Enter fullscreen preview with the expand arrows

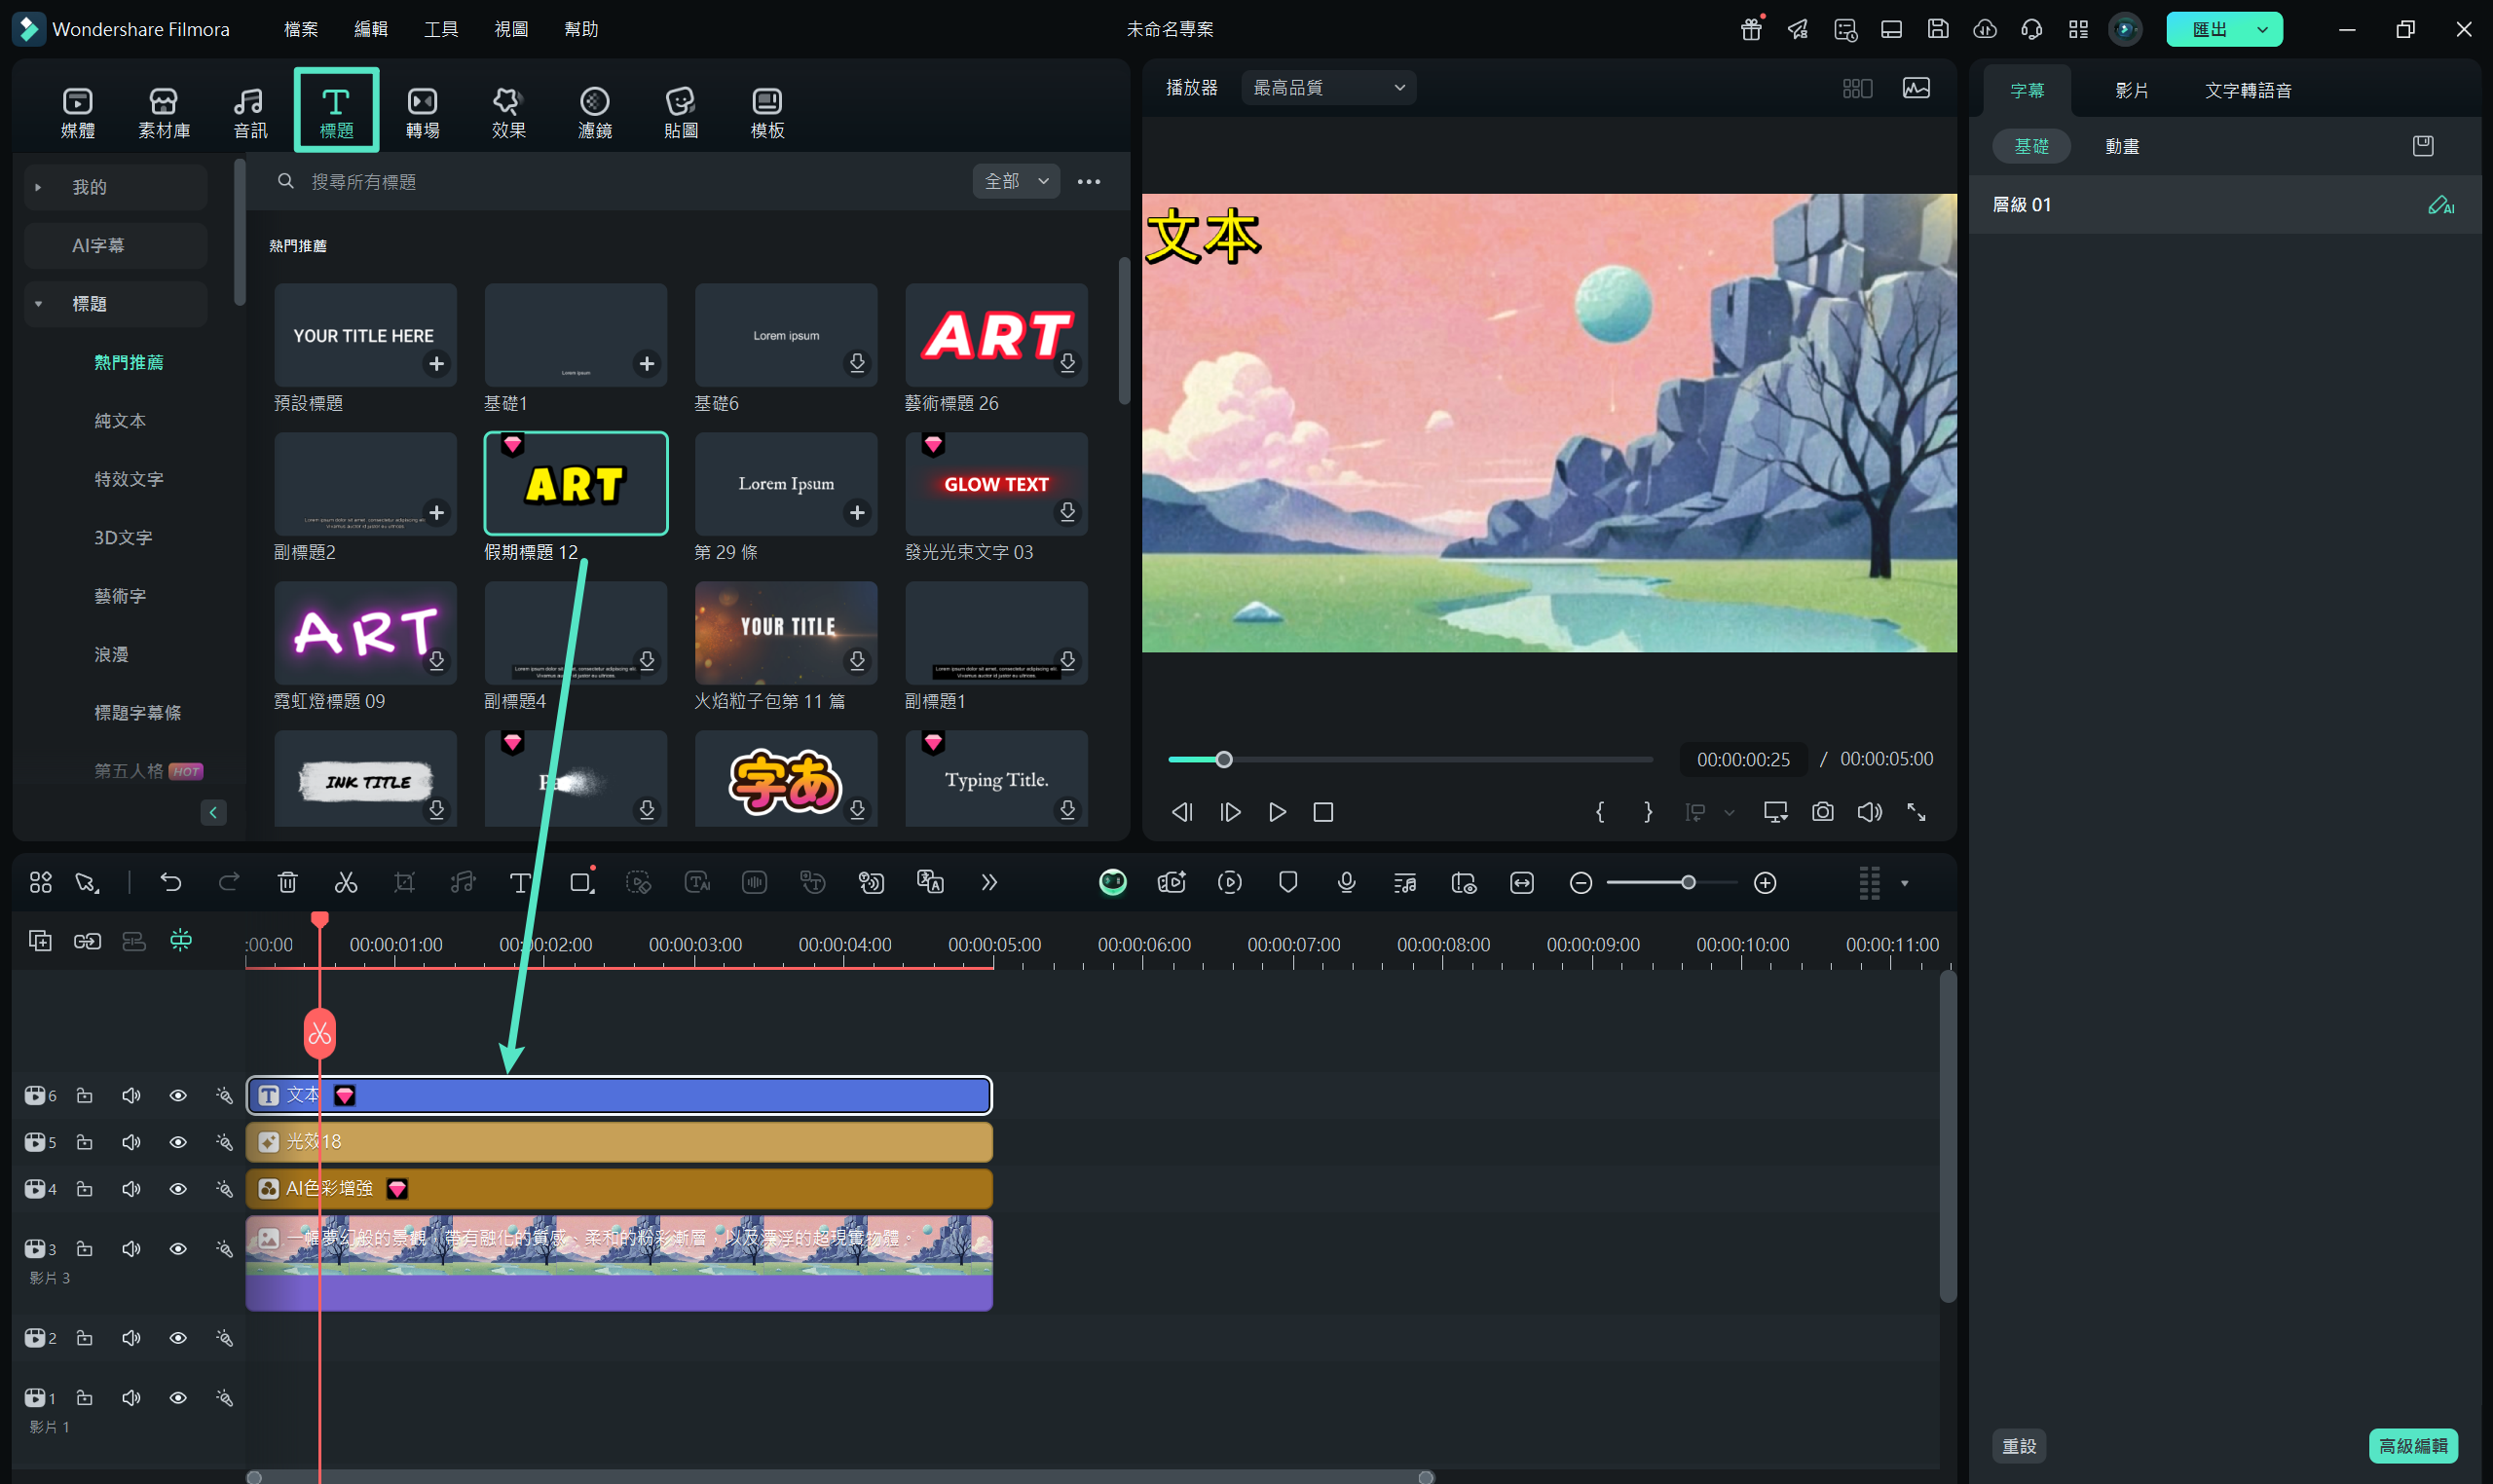click(x=1916, y=812)
